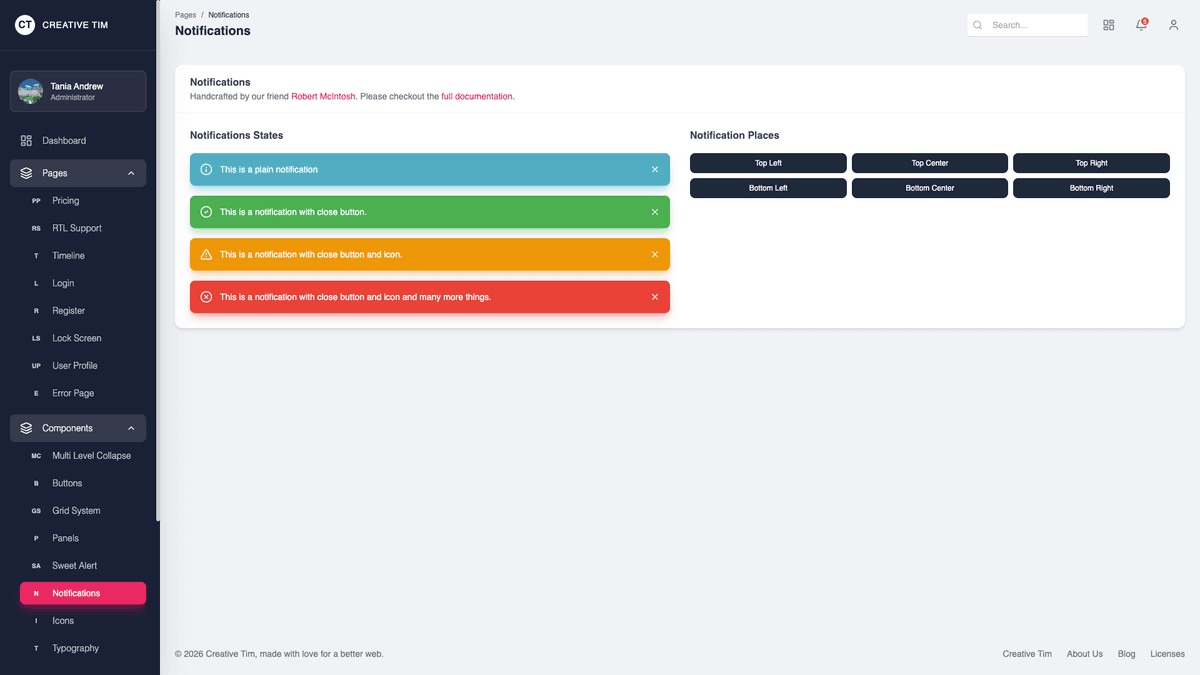Open the full documentation link
The height and width of the screenshot is (675, 1200).
(477, 96)
